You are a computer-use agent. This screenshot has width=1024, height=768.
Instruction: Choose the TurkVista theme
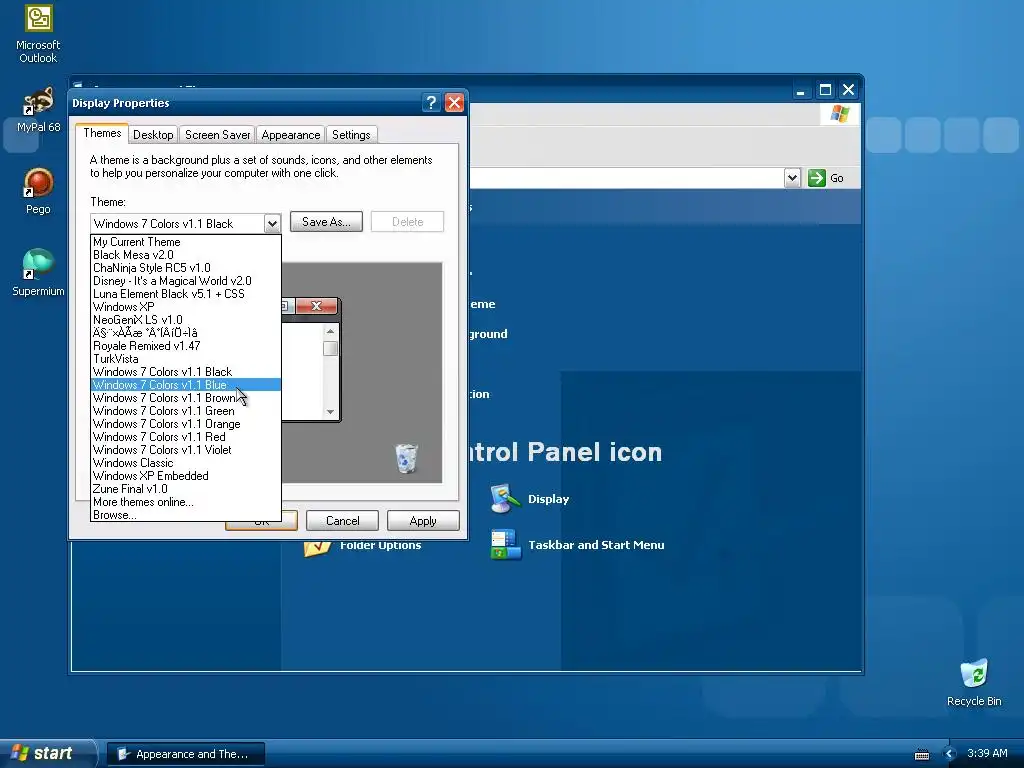[x=186, y=359]
